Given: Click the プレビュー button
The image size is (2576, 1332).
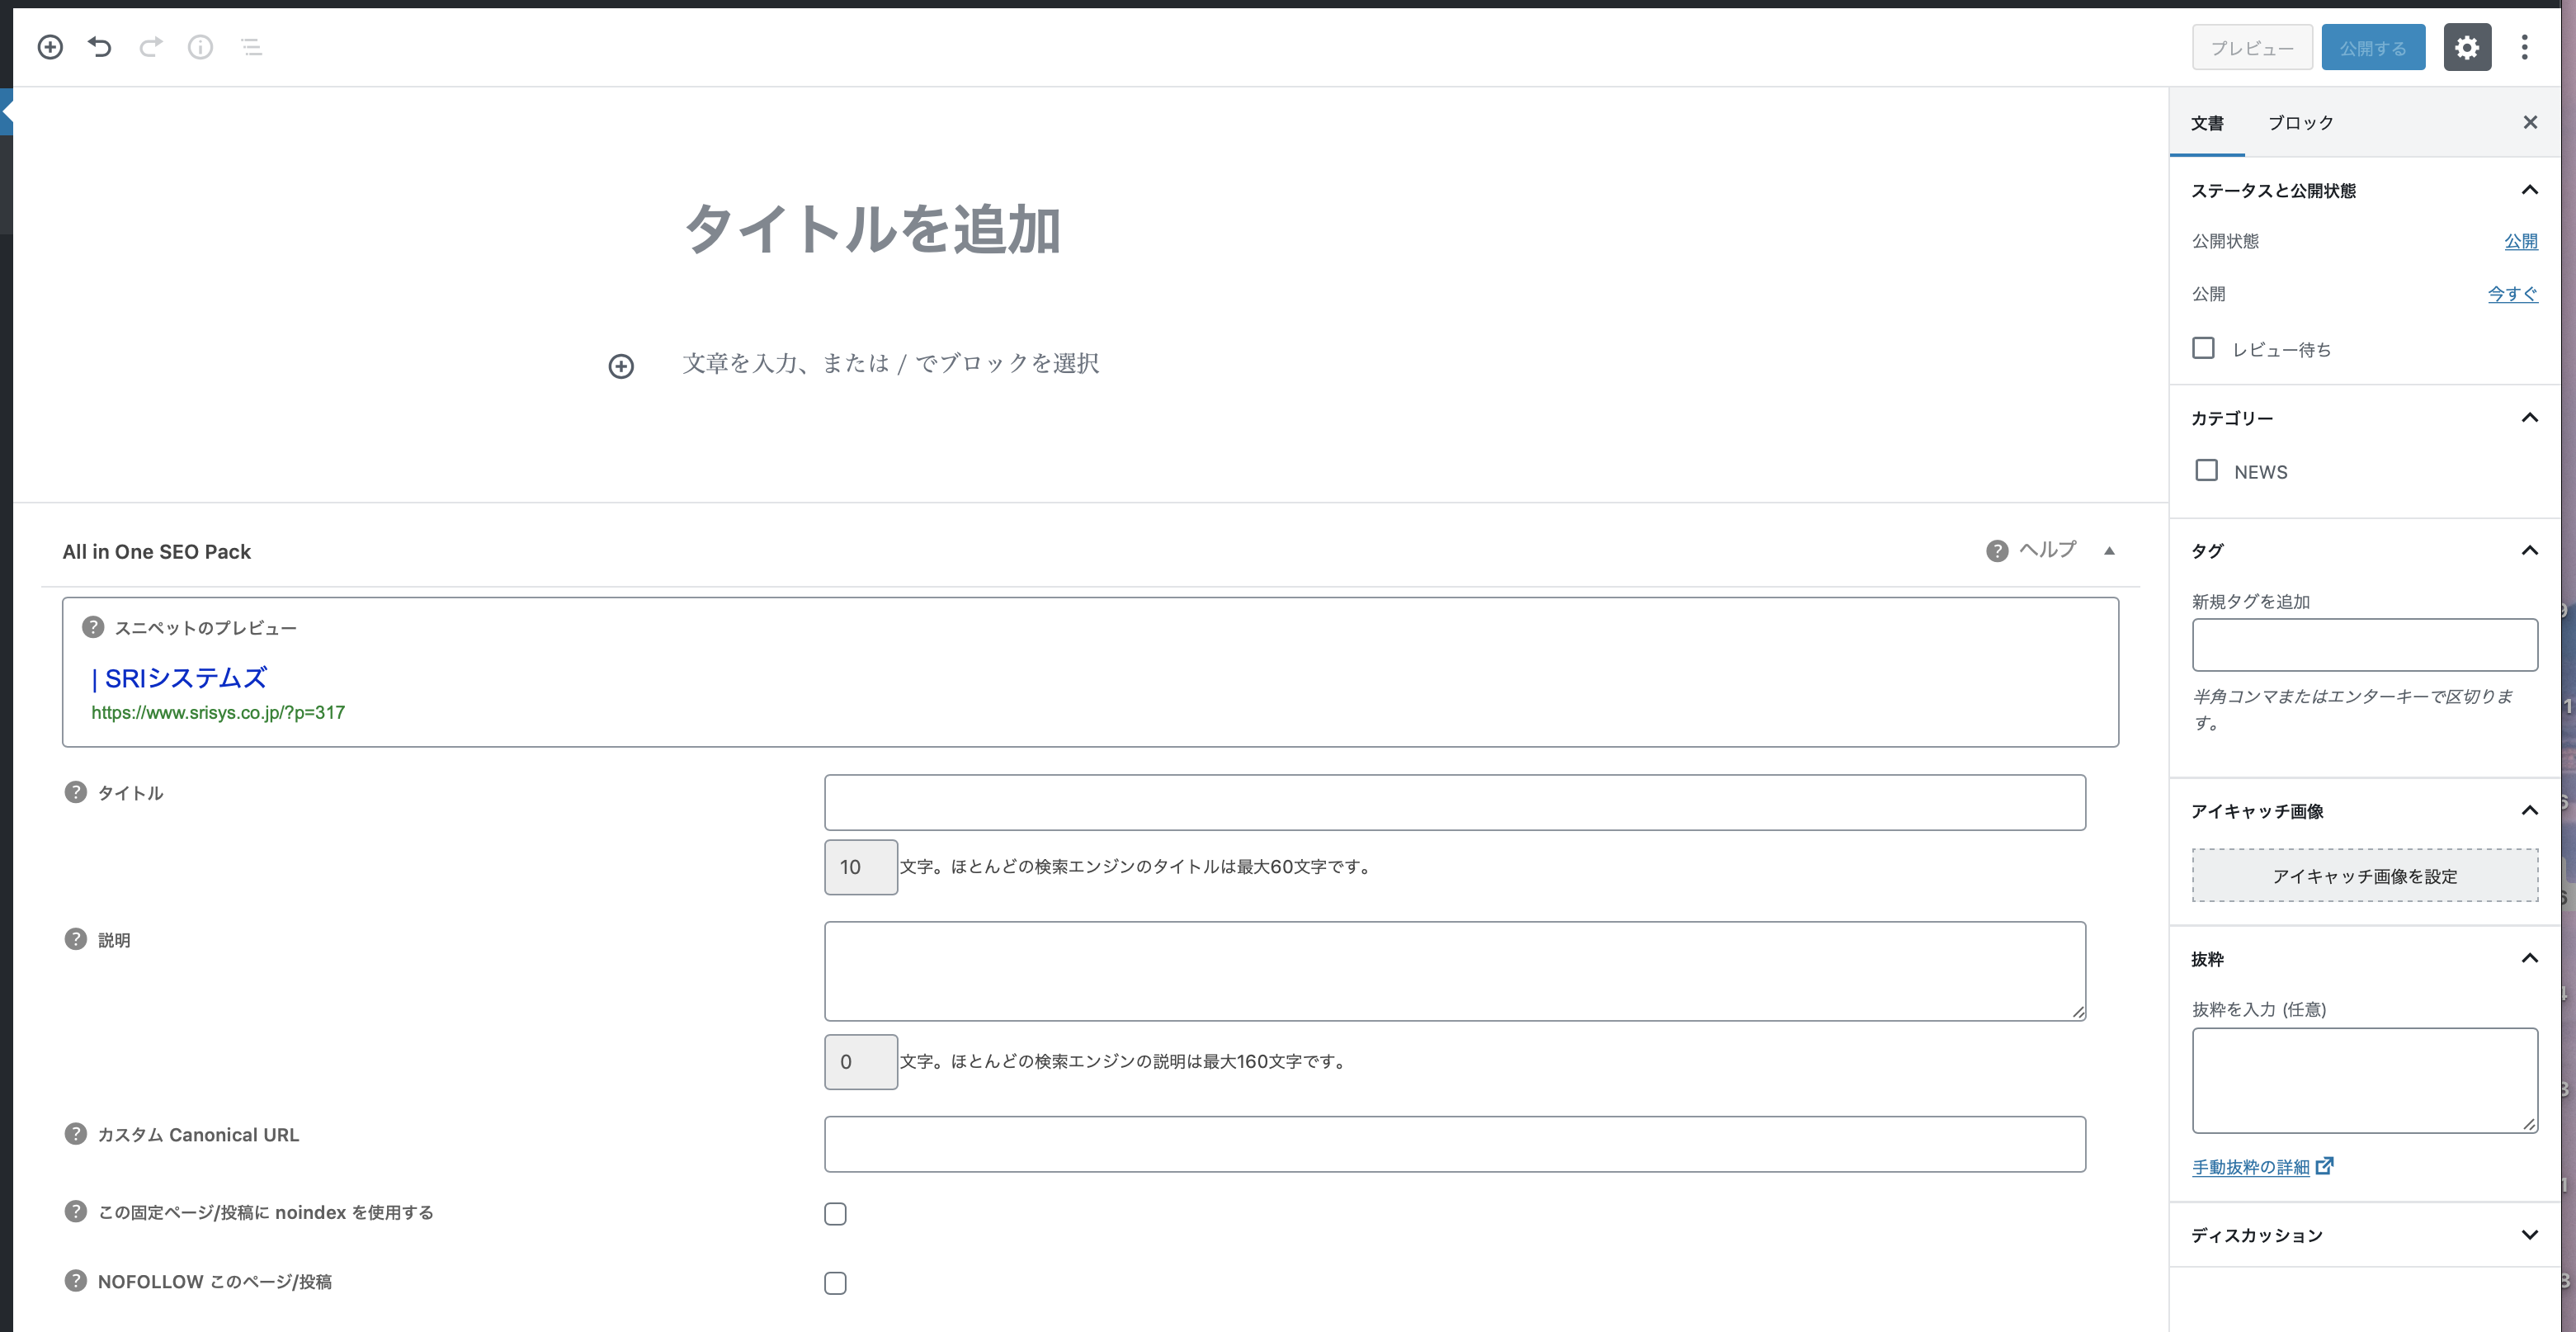Looking at the screenshot, I should tap(2252, 48).
